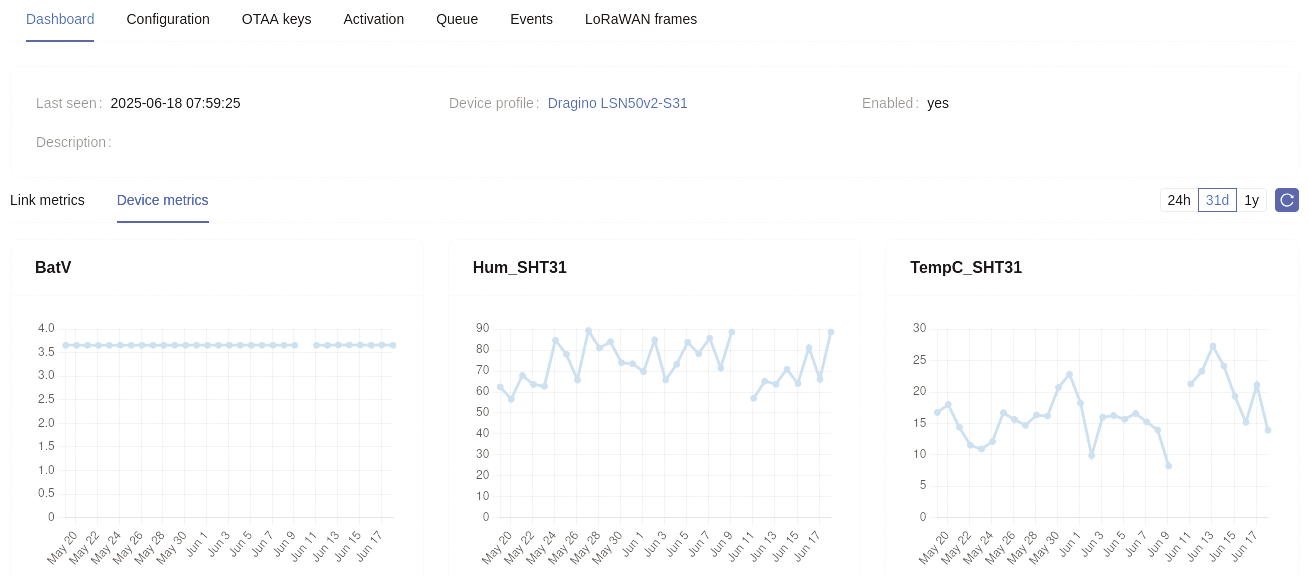Click the 30 axis label on TempC_SHT31 chart
1309x576 pixels.
[920, 328]
